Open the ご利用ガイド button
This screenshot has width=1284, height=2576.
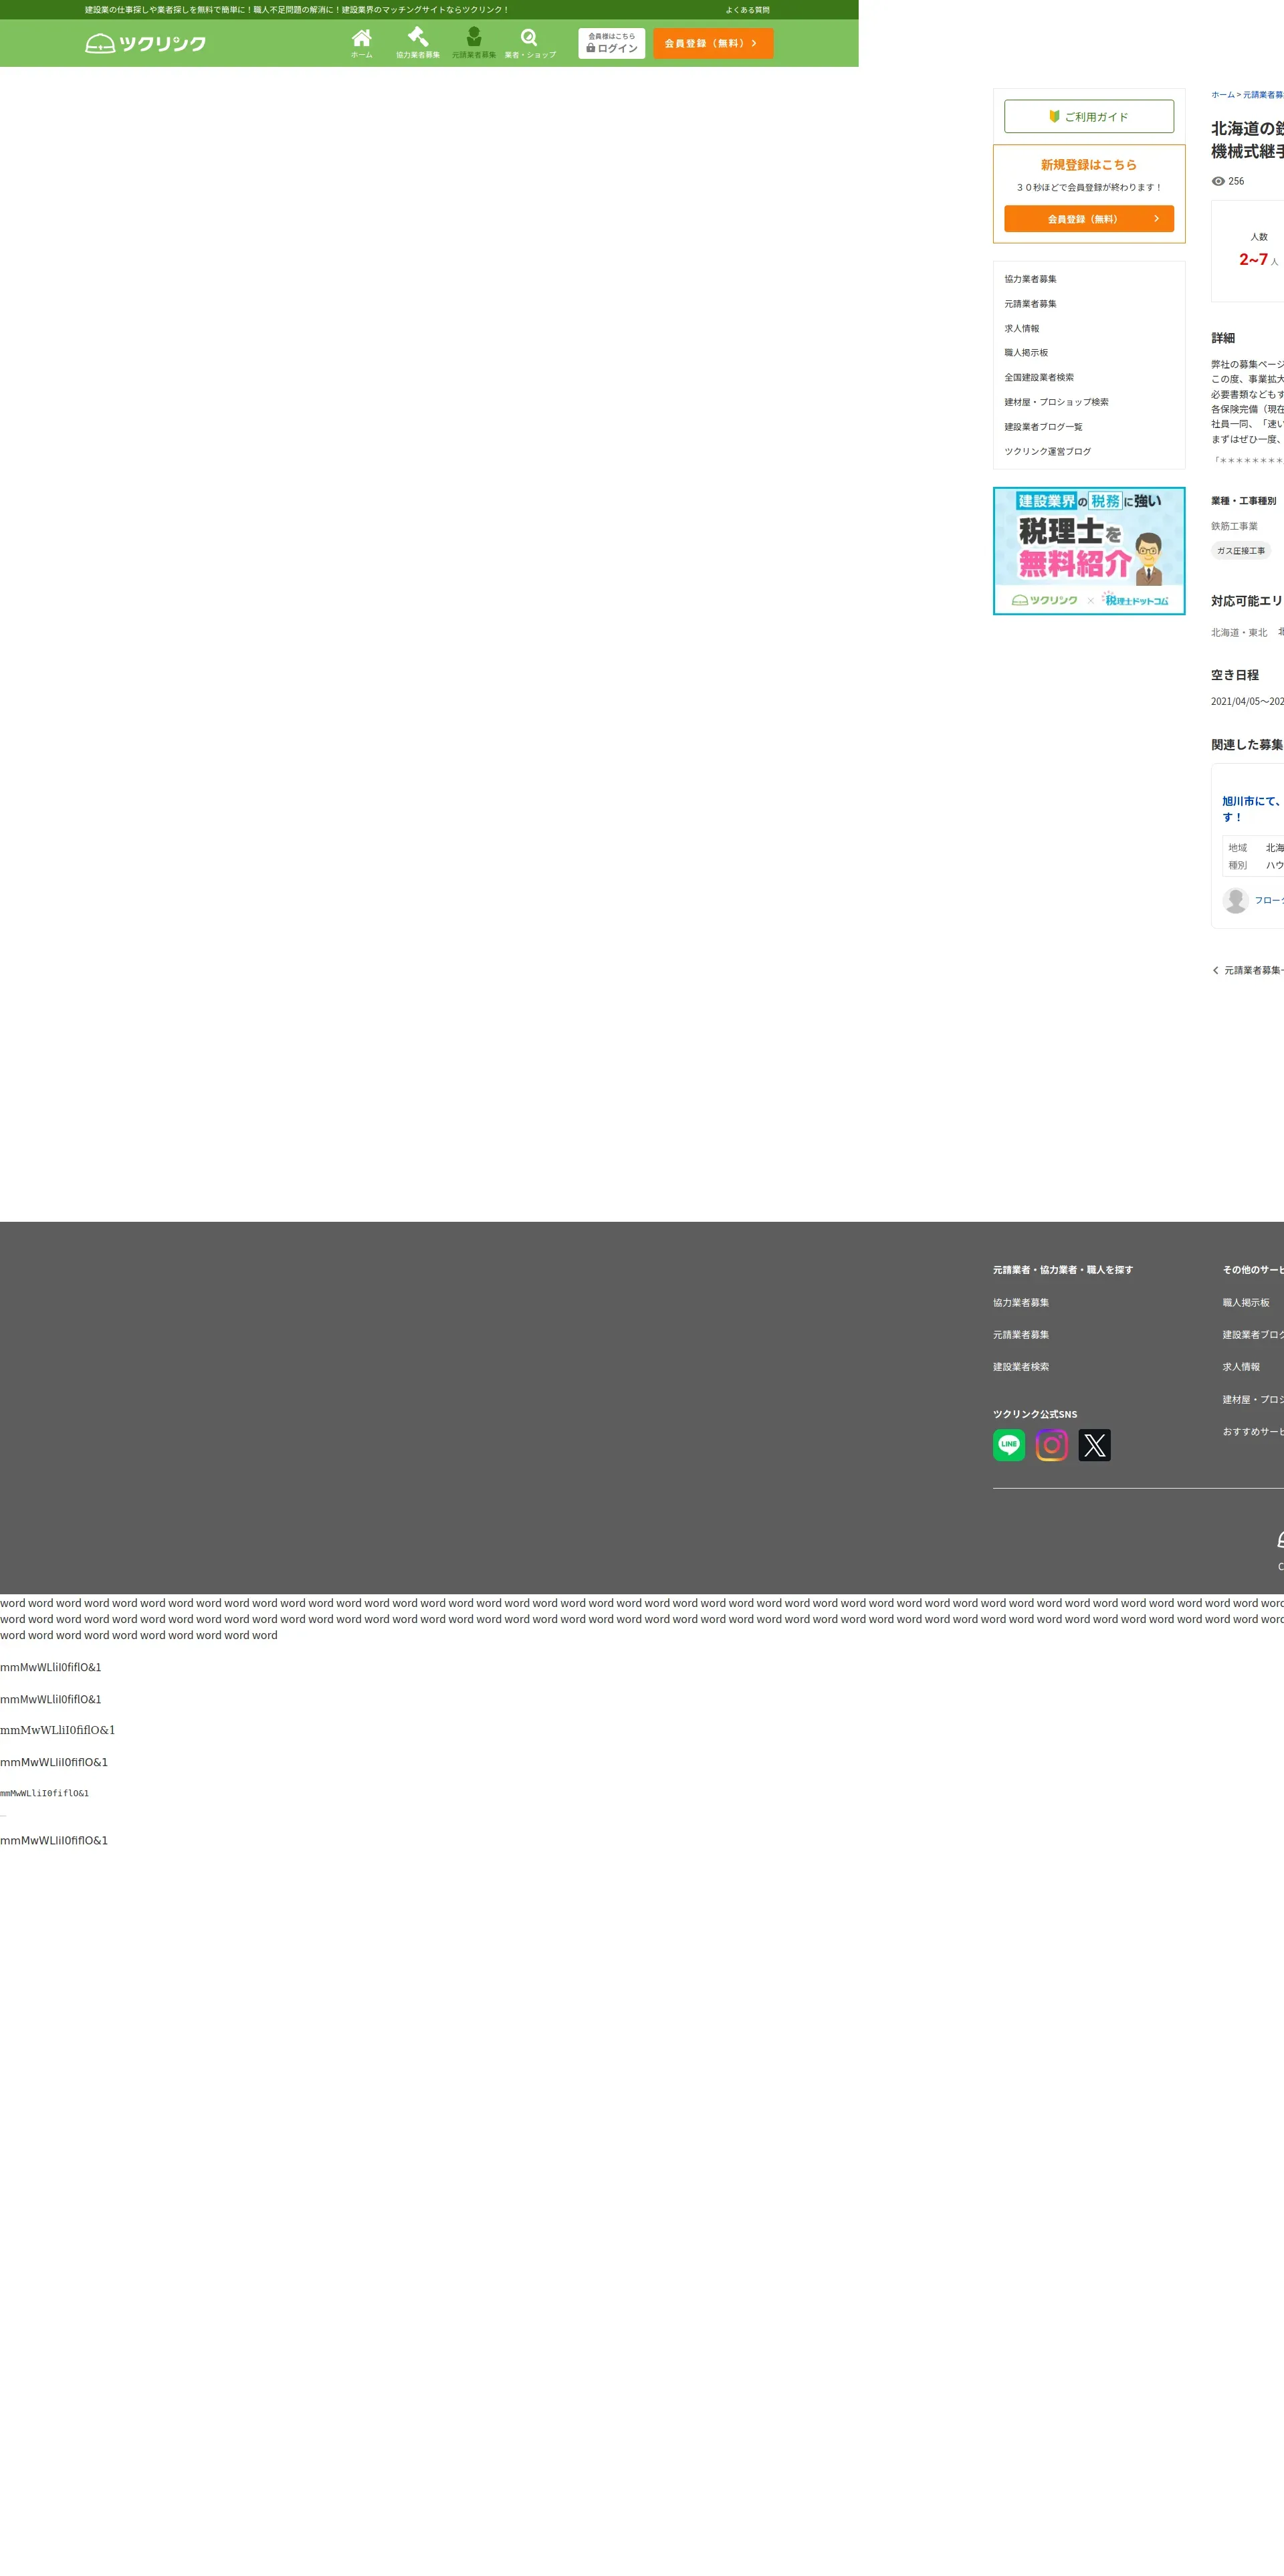tap(1088, 116)
